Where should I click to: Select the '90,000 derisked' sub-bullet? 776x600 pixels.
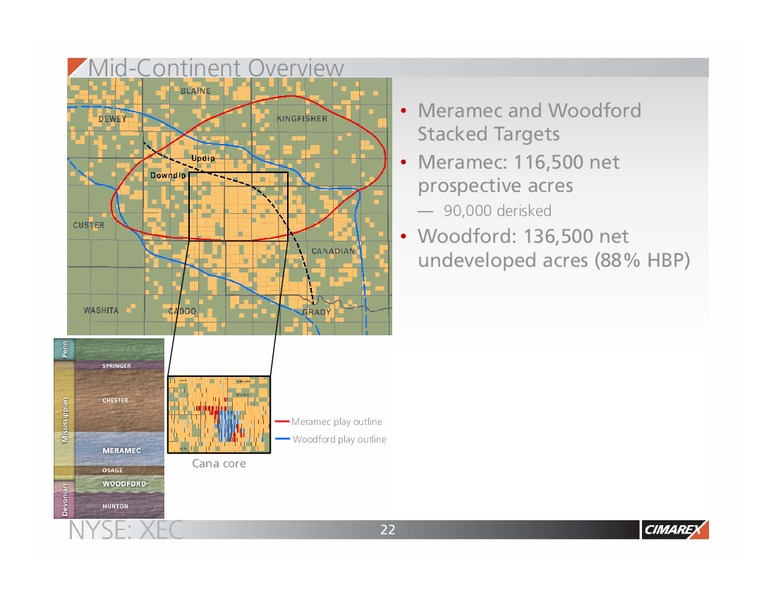point(497,211)
